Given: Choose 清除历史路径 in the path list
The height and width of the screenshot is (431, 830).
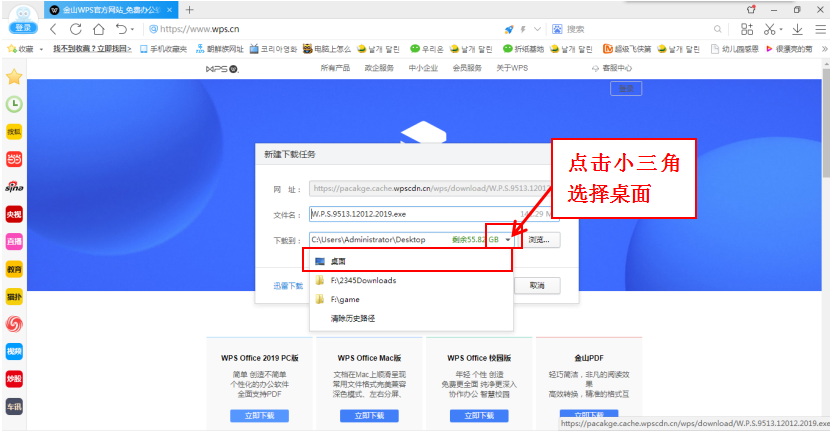Looking at the screenshot, I should point(411,319).
